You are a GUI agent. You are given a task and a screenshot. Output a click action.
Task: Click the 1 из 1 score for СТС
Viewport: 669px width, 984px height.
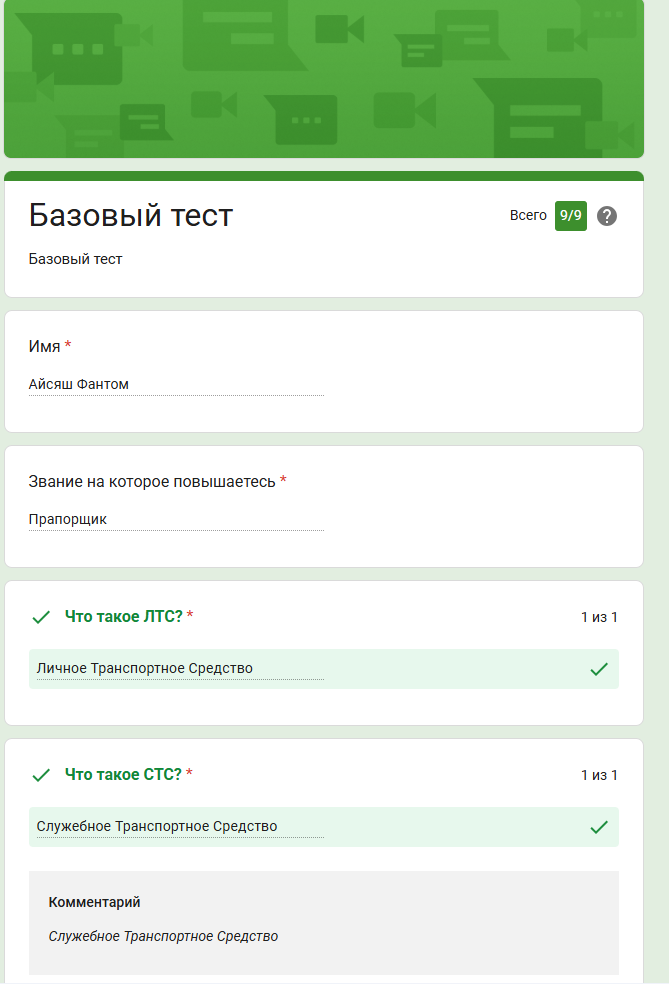pos(599,775)
